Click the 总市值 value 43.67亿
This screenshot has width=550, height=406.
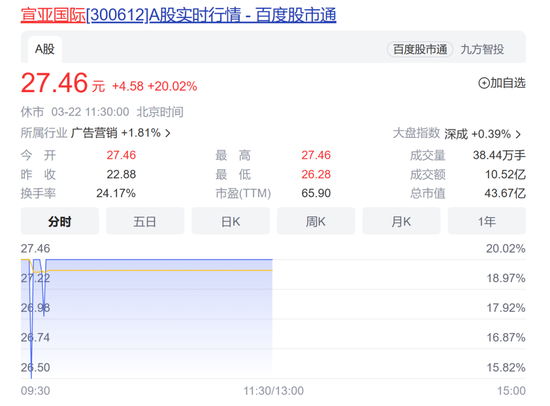[505, 193]
